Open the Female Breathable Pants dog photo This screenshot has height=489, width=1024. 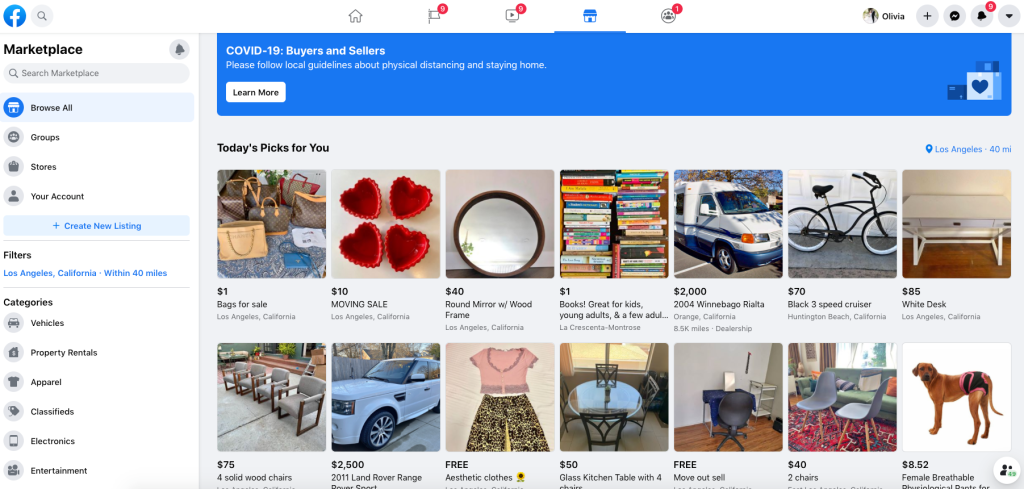[x=957, y=397]
